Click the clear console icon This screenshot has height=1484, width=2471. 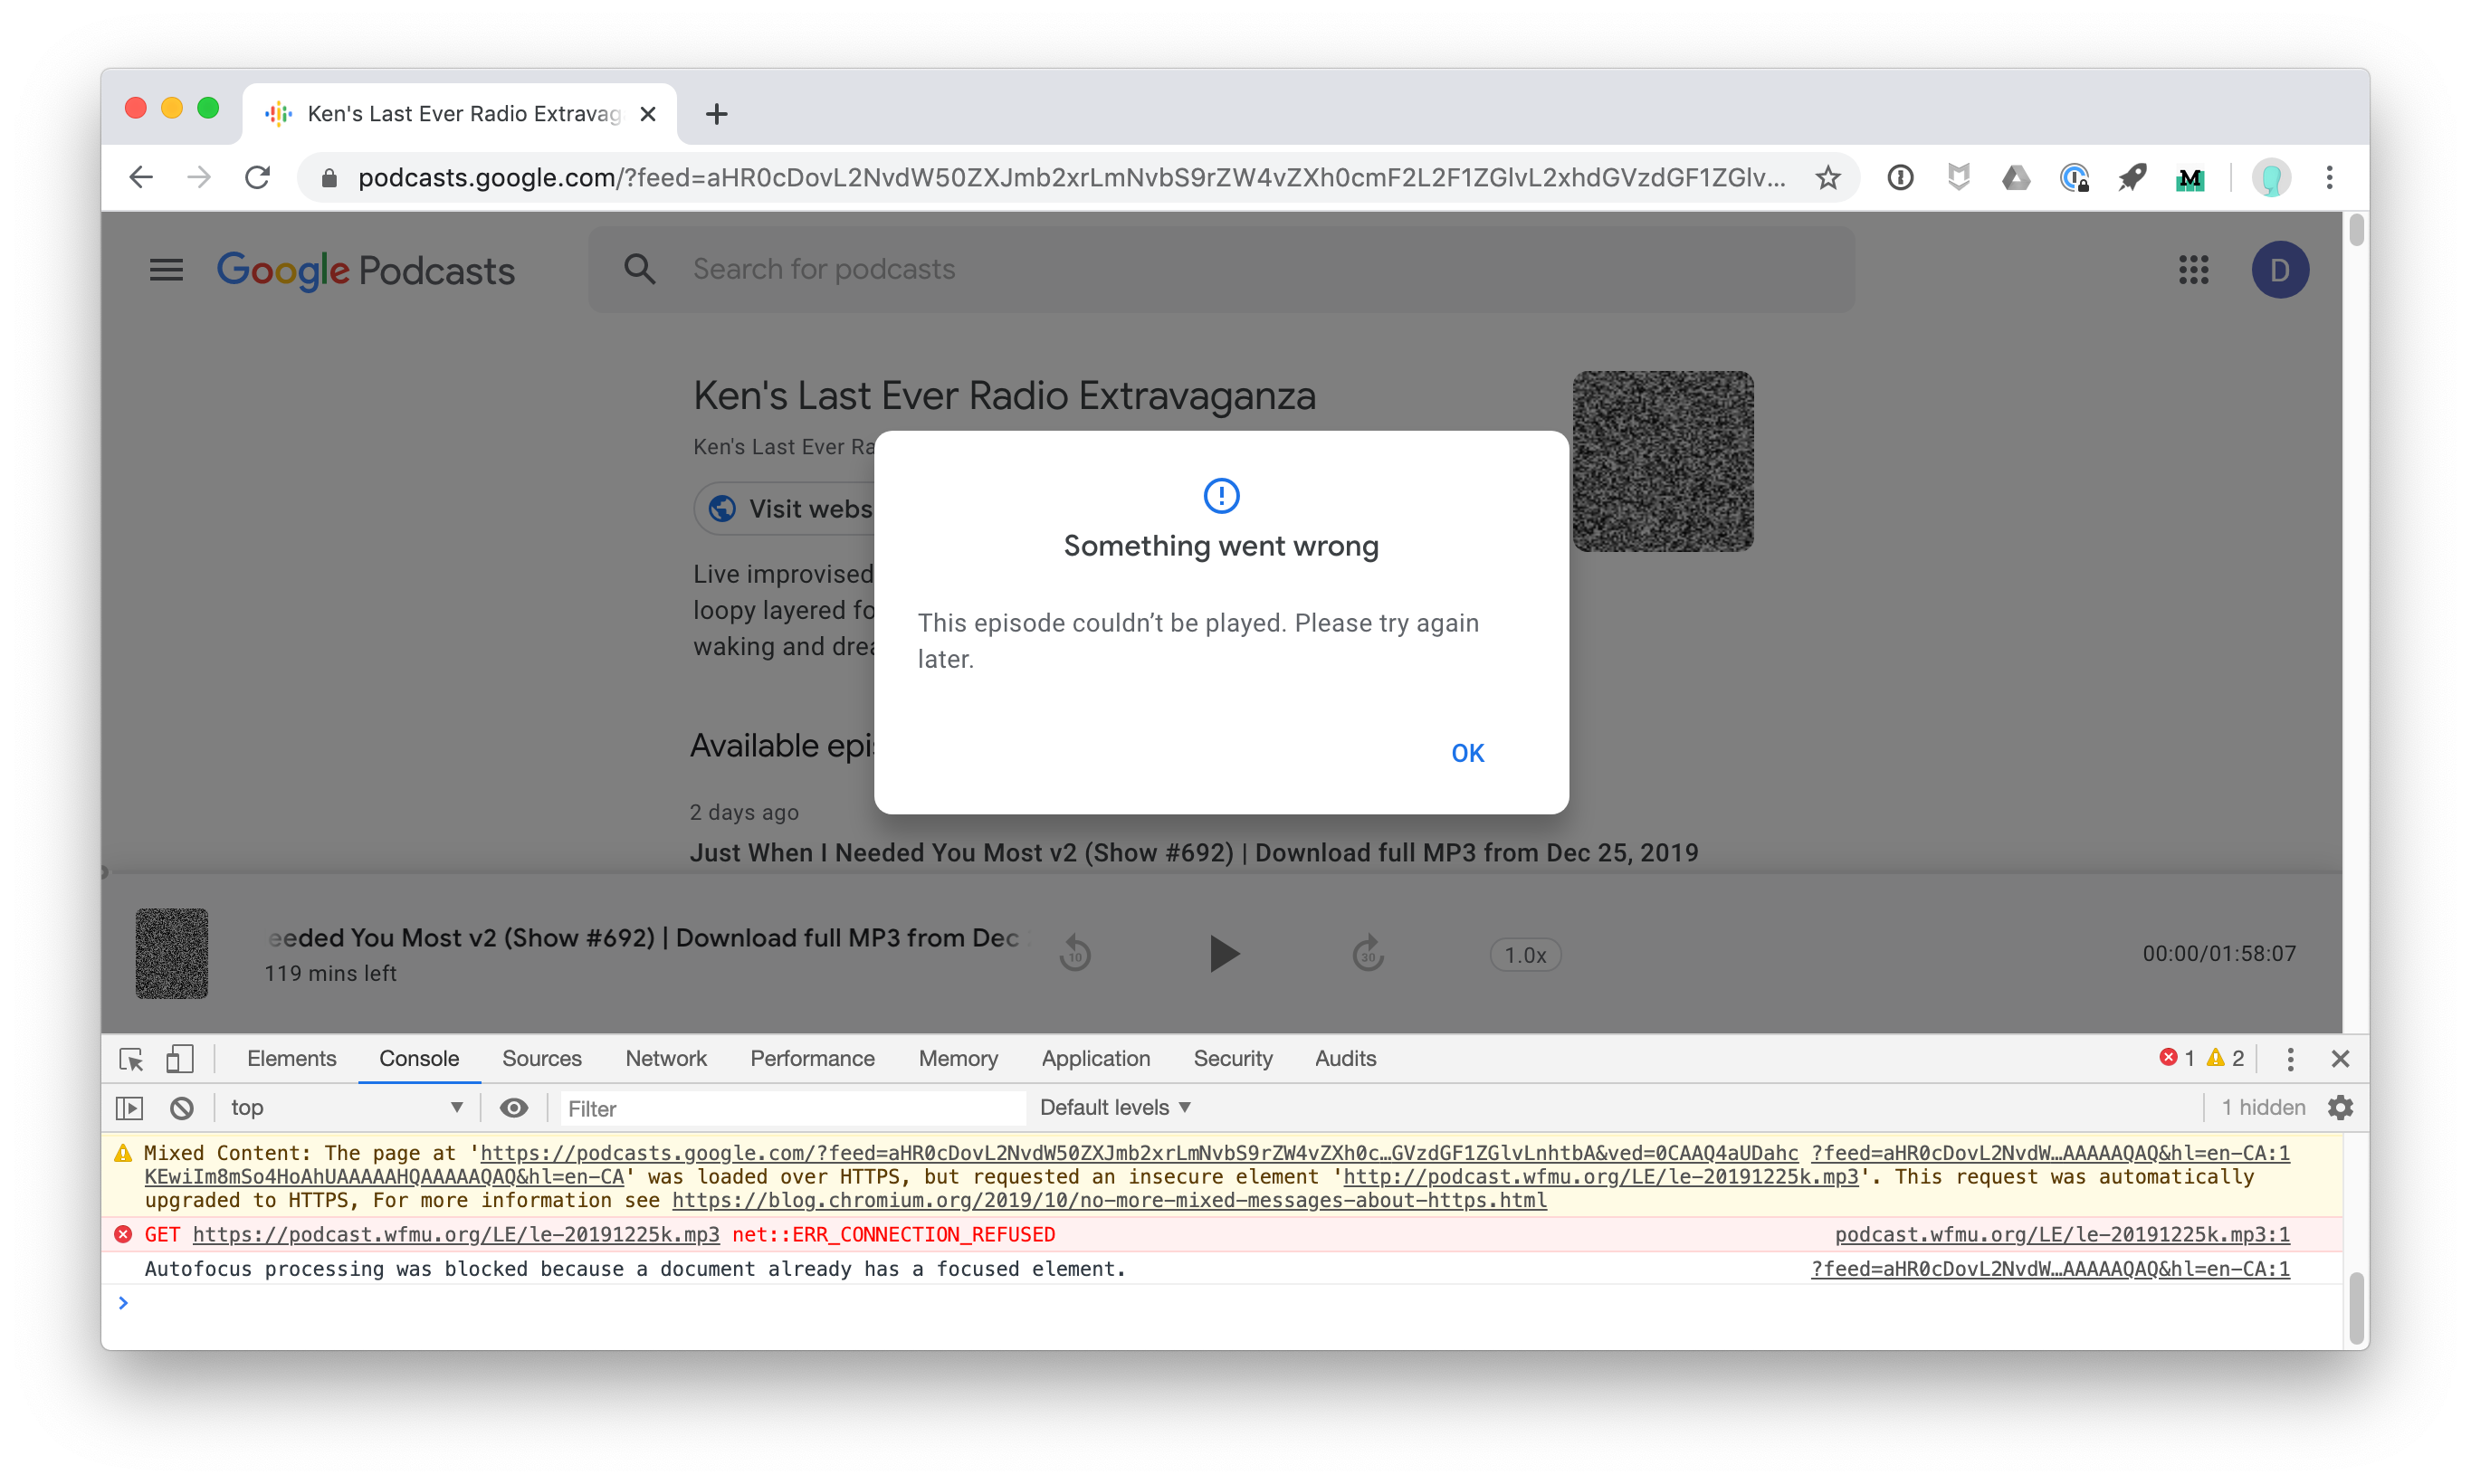coord(181,1108)
